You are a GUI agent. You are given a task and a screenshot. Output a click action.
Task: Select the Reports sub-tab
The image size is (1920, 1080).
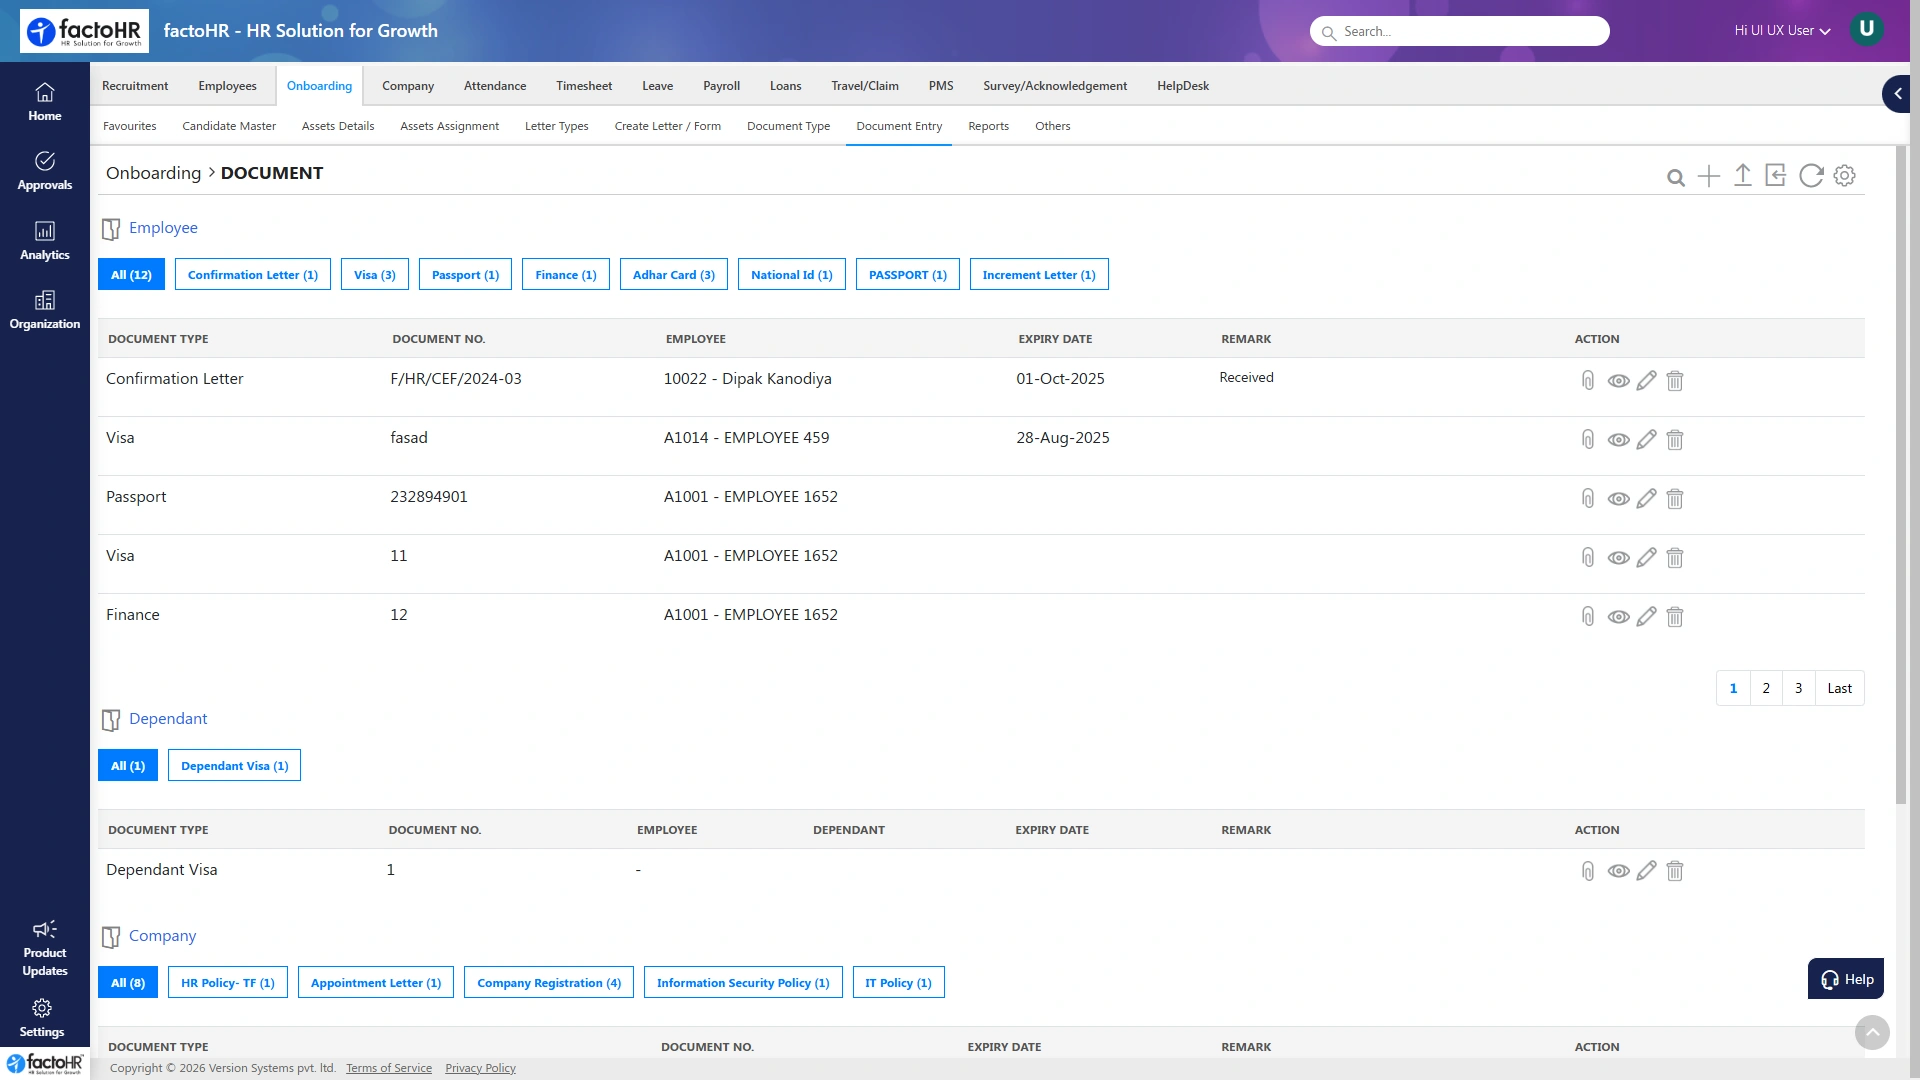coord(988,126)
